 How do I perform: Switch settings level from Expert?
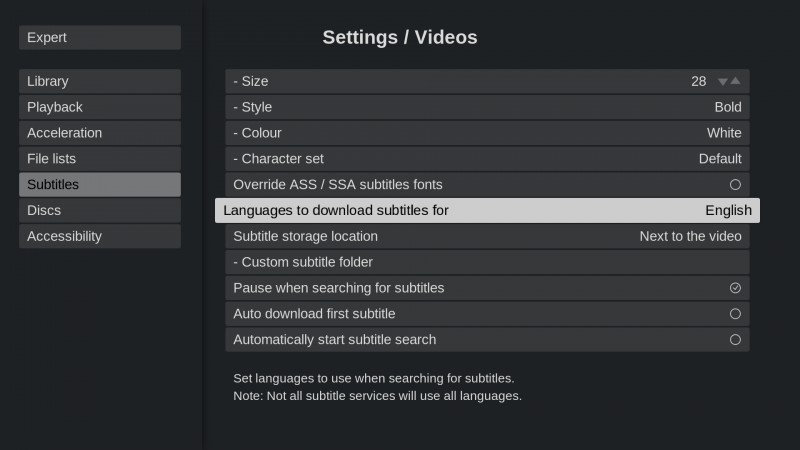[x=100, y=38]
